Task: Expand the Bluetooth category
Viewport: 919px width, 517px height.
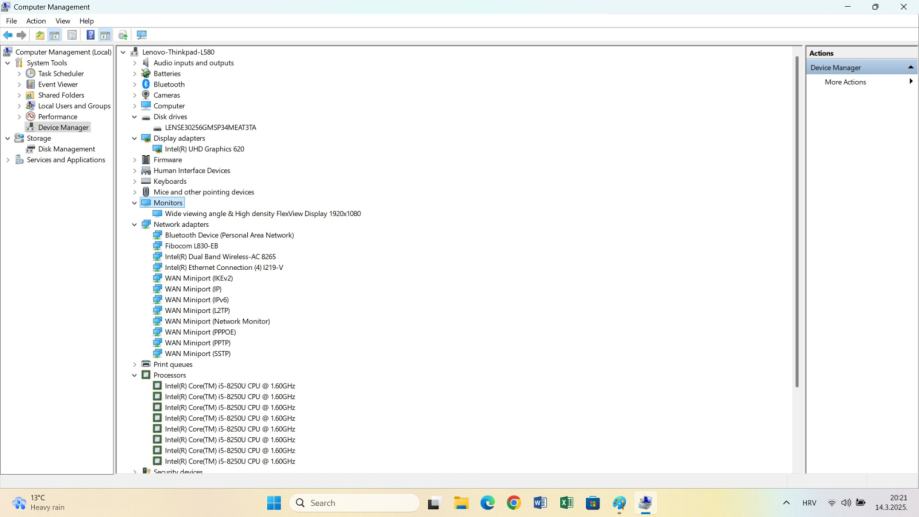Action: point(135,84)
